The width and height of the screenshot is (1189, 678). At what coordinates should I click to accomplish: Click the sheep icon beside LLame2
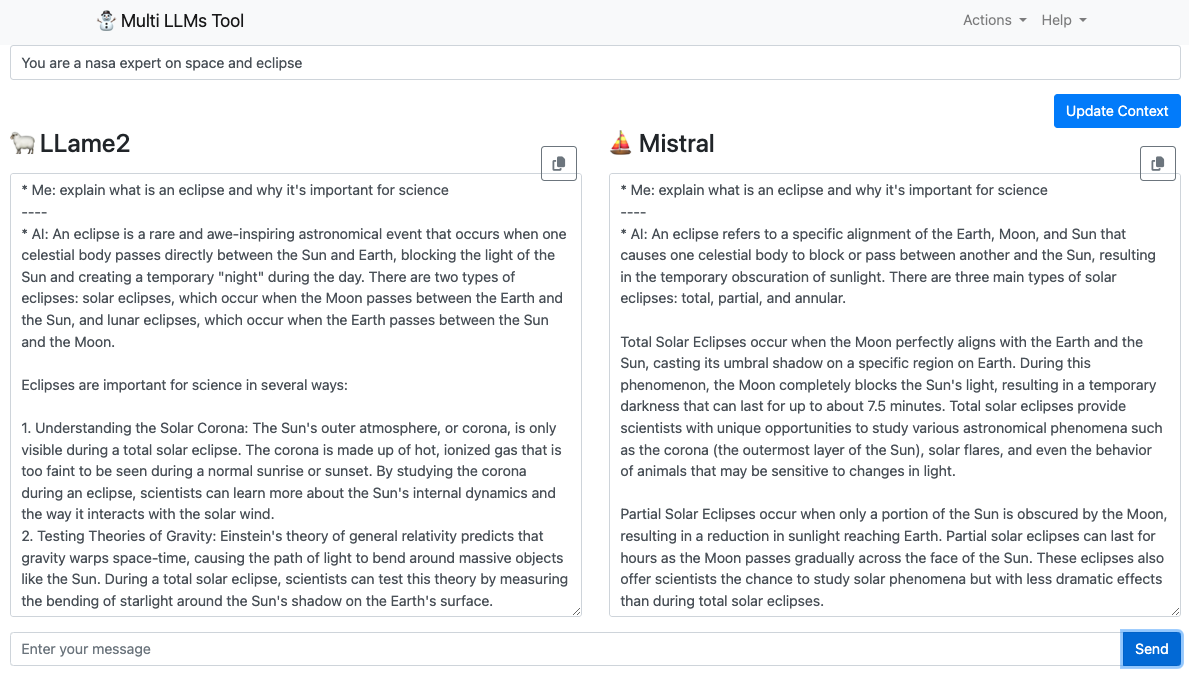(23, 143)
